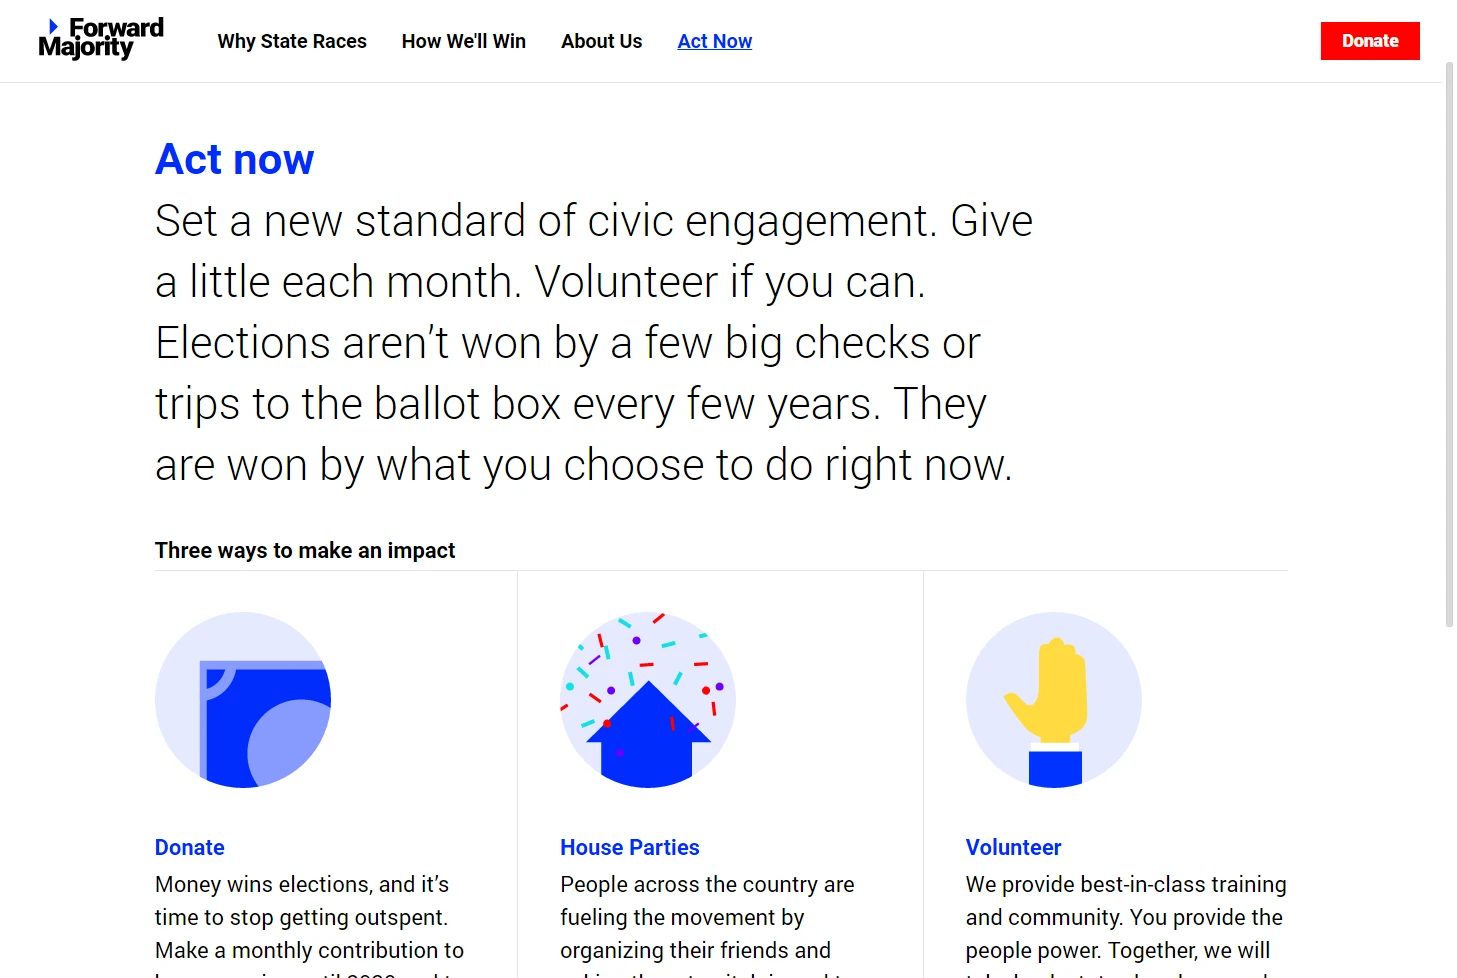Open the Why State Races menu item

point(292,41)
